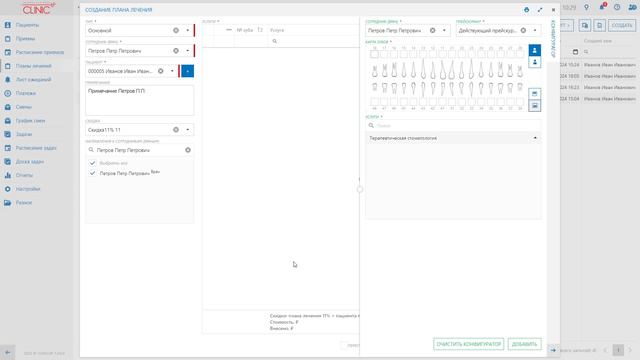
Task: Clear the Основной type field
Action: point(176,30)
